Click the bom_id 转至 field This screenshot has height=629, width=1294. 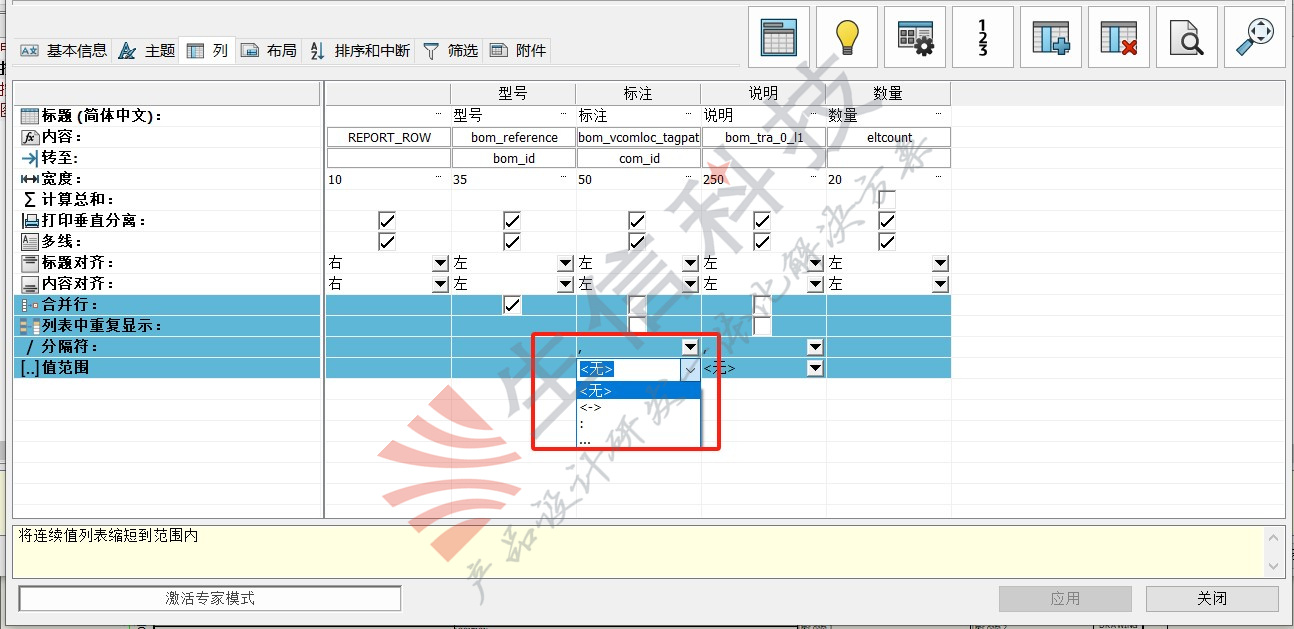tap(513, 158)
